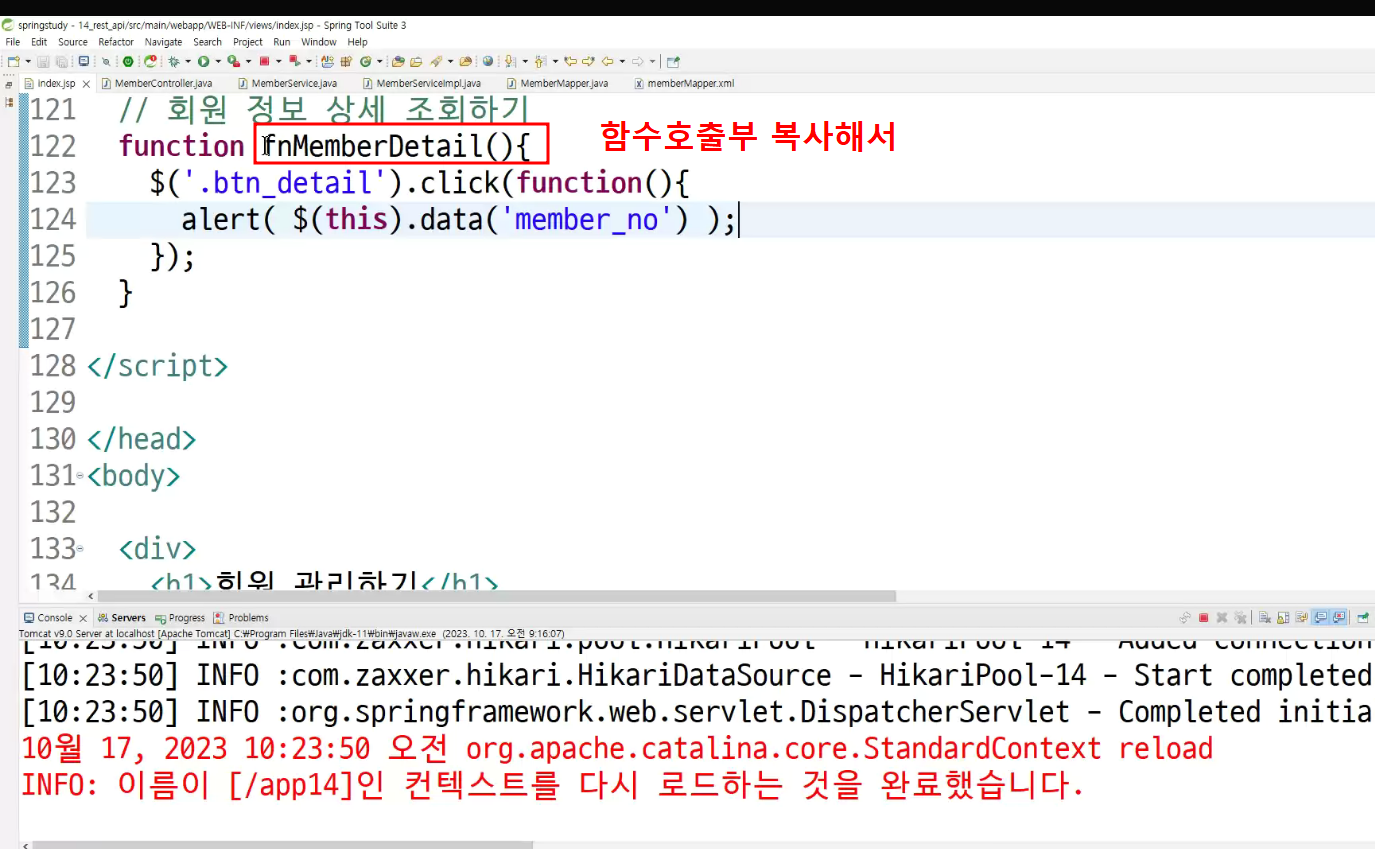Click the Open Type icon in toolbar
The width and height of the screenshot is (1375, 849).
398,61
